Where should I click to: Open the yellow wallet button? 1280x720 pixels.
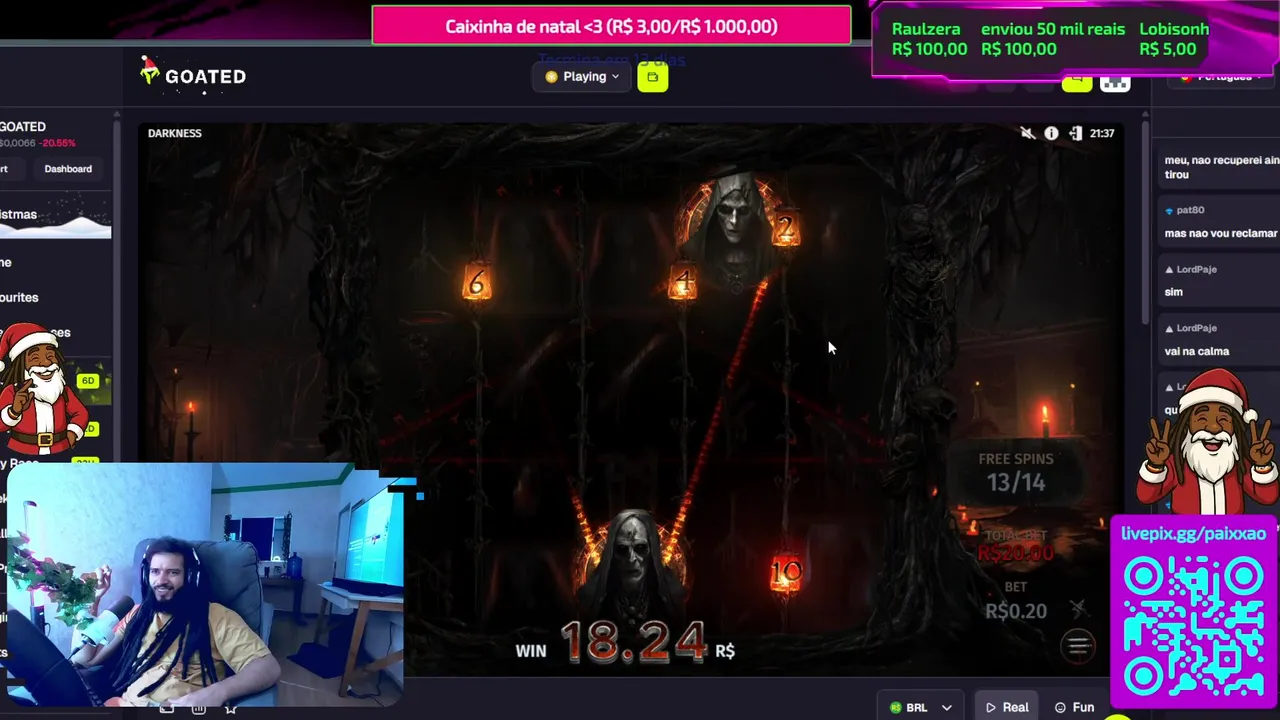(653, 77)
